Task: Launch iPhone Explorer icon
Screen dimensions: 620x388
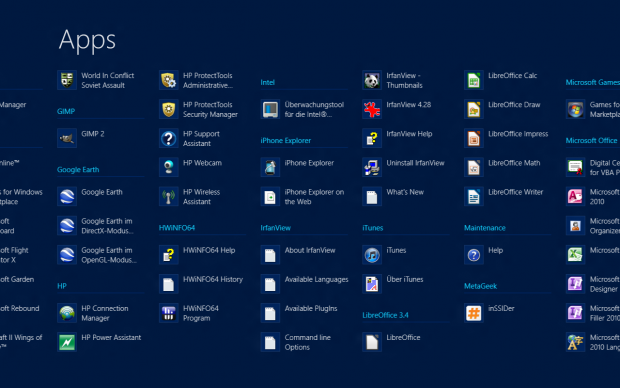Action: tap(270, 168)
